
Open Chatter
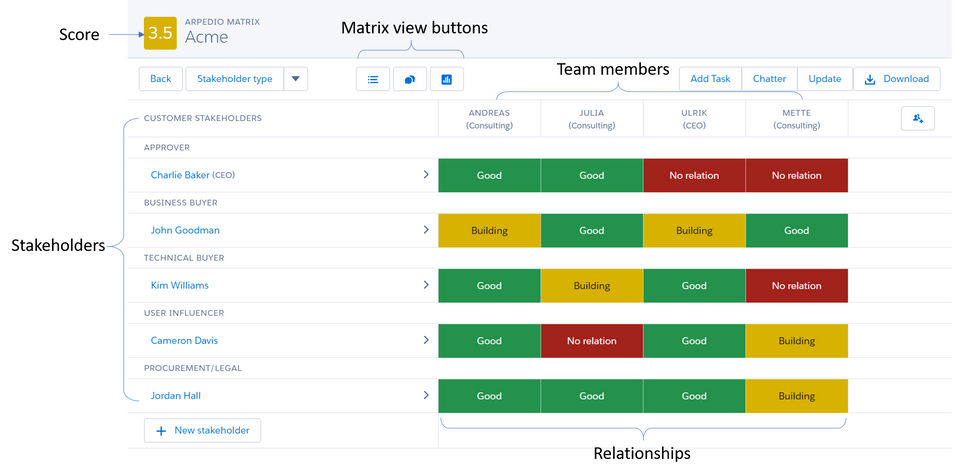pos(769,79)
